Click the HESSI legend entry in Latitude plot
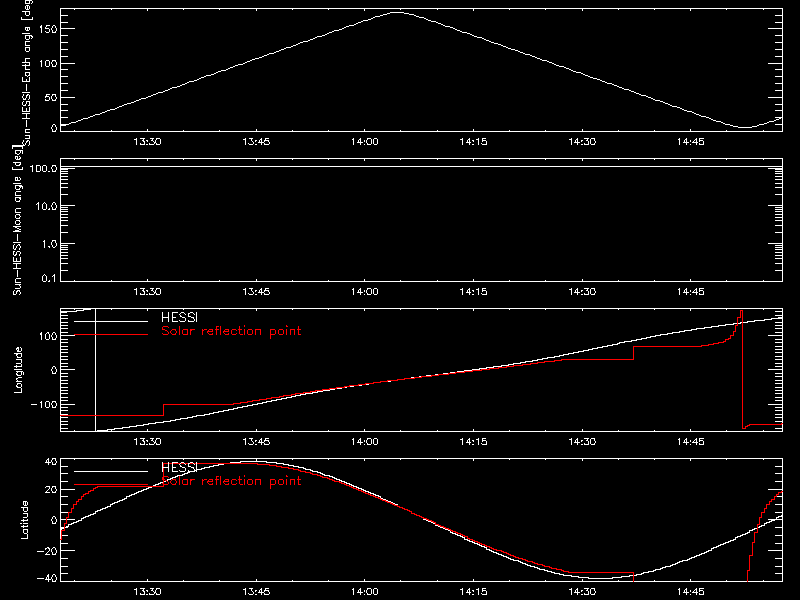 (x=180, y=467)
